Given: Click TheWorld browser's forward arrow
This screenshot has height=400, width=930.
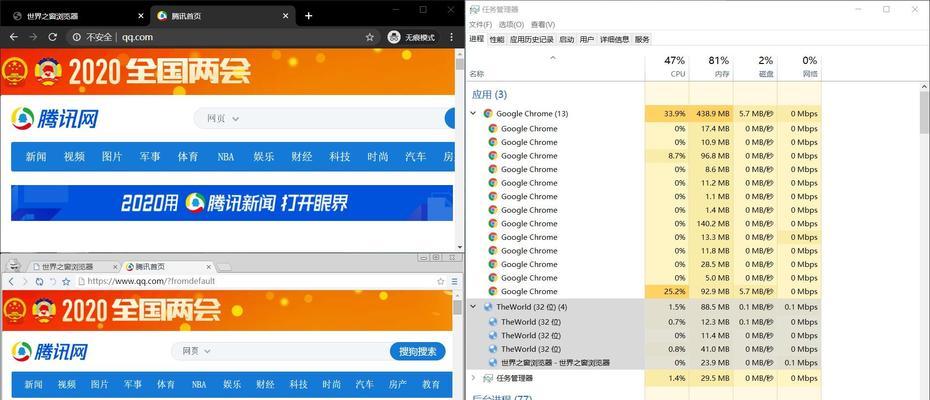Looking at the screenshot, I should 24,281.
